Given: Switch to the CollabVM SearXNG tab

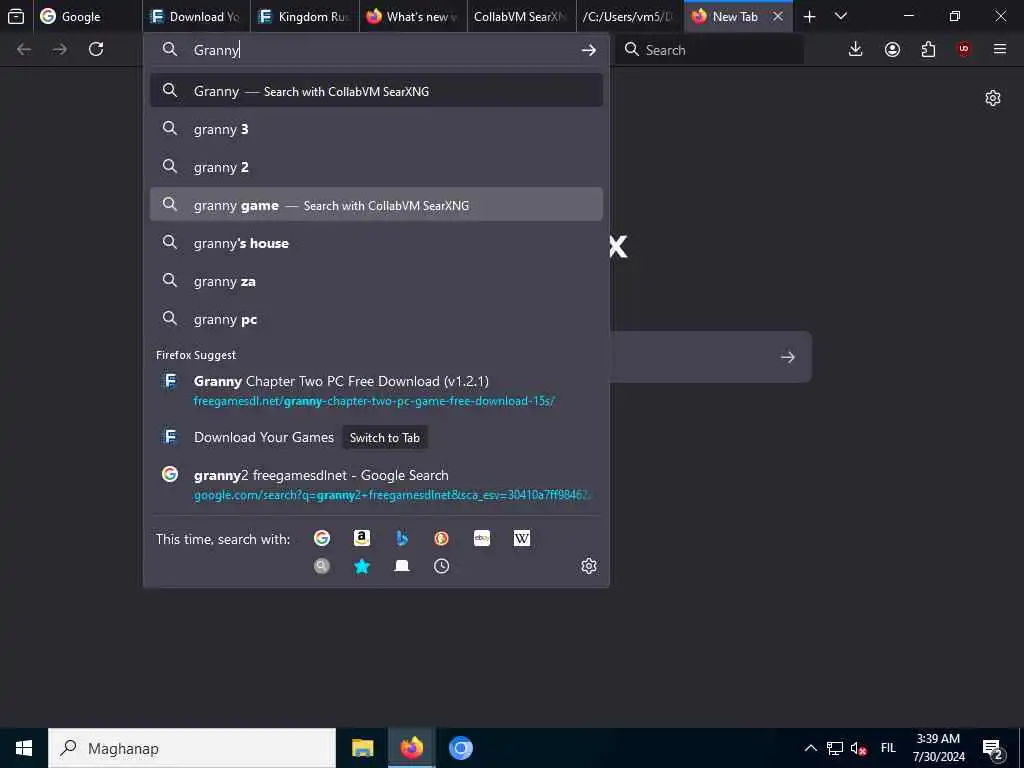Looking at the screenshot, I should tap(522, 16).
